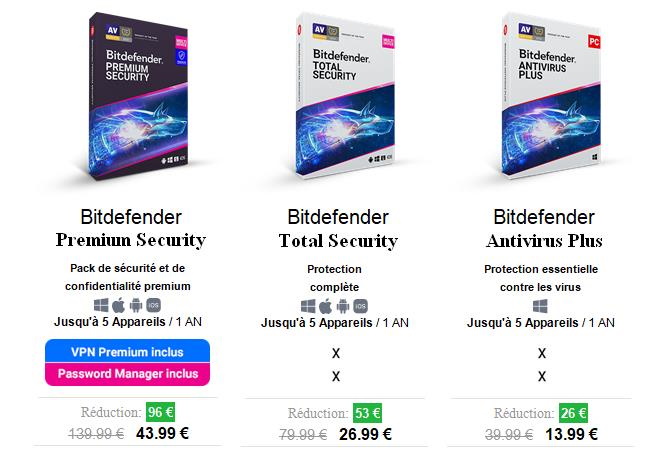Click iOS icon under Premium Security
The height and width of the screenshot is (452, 664).
(x=153, y=305)
